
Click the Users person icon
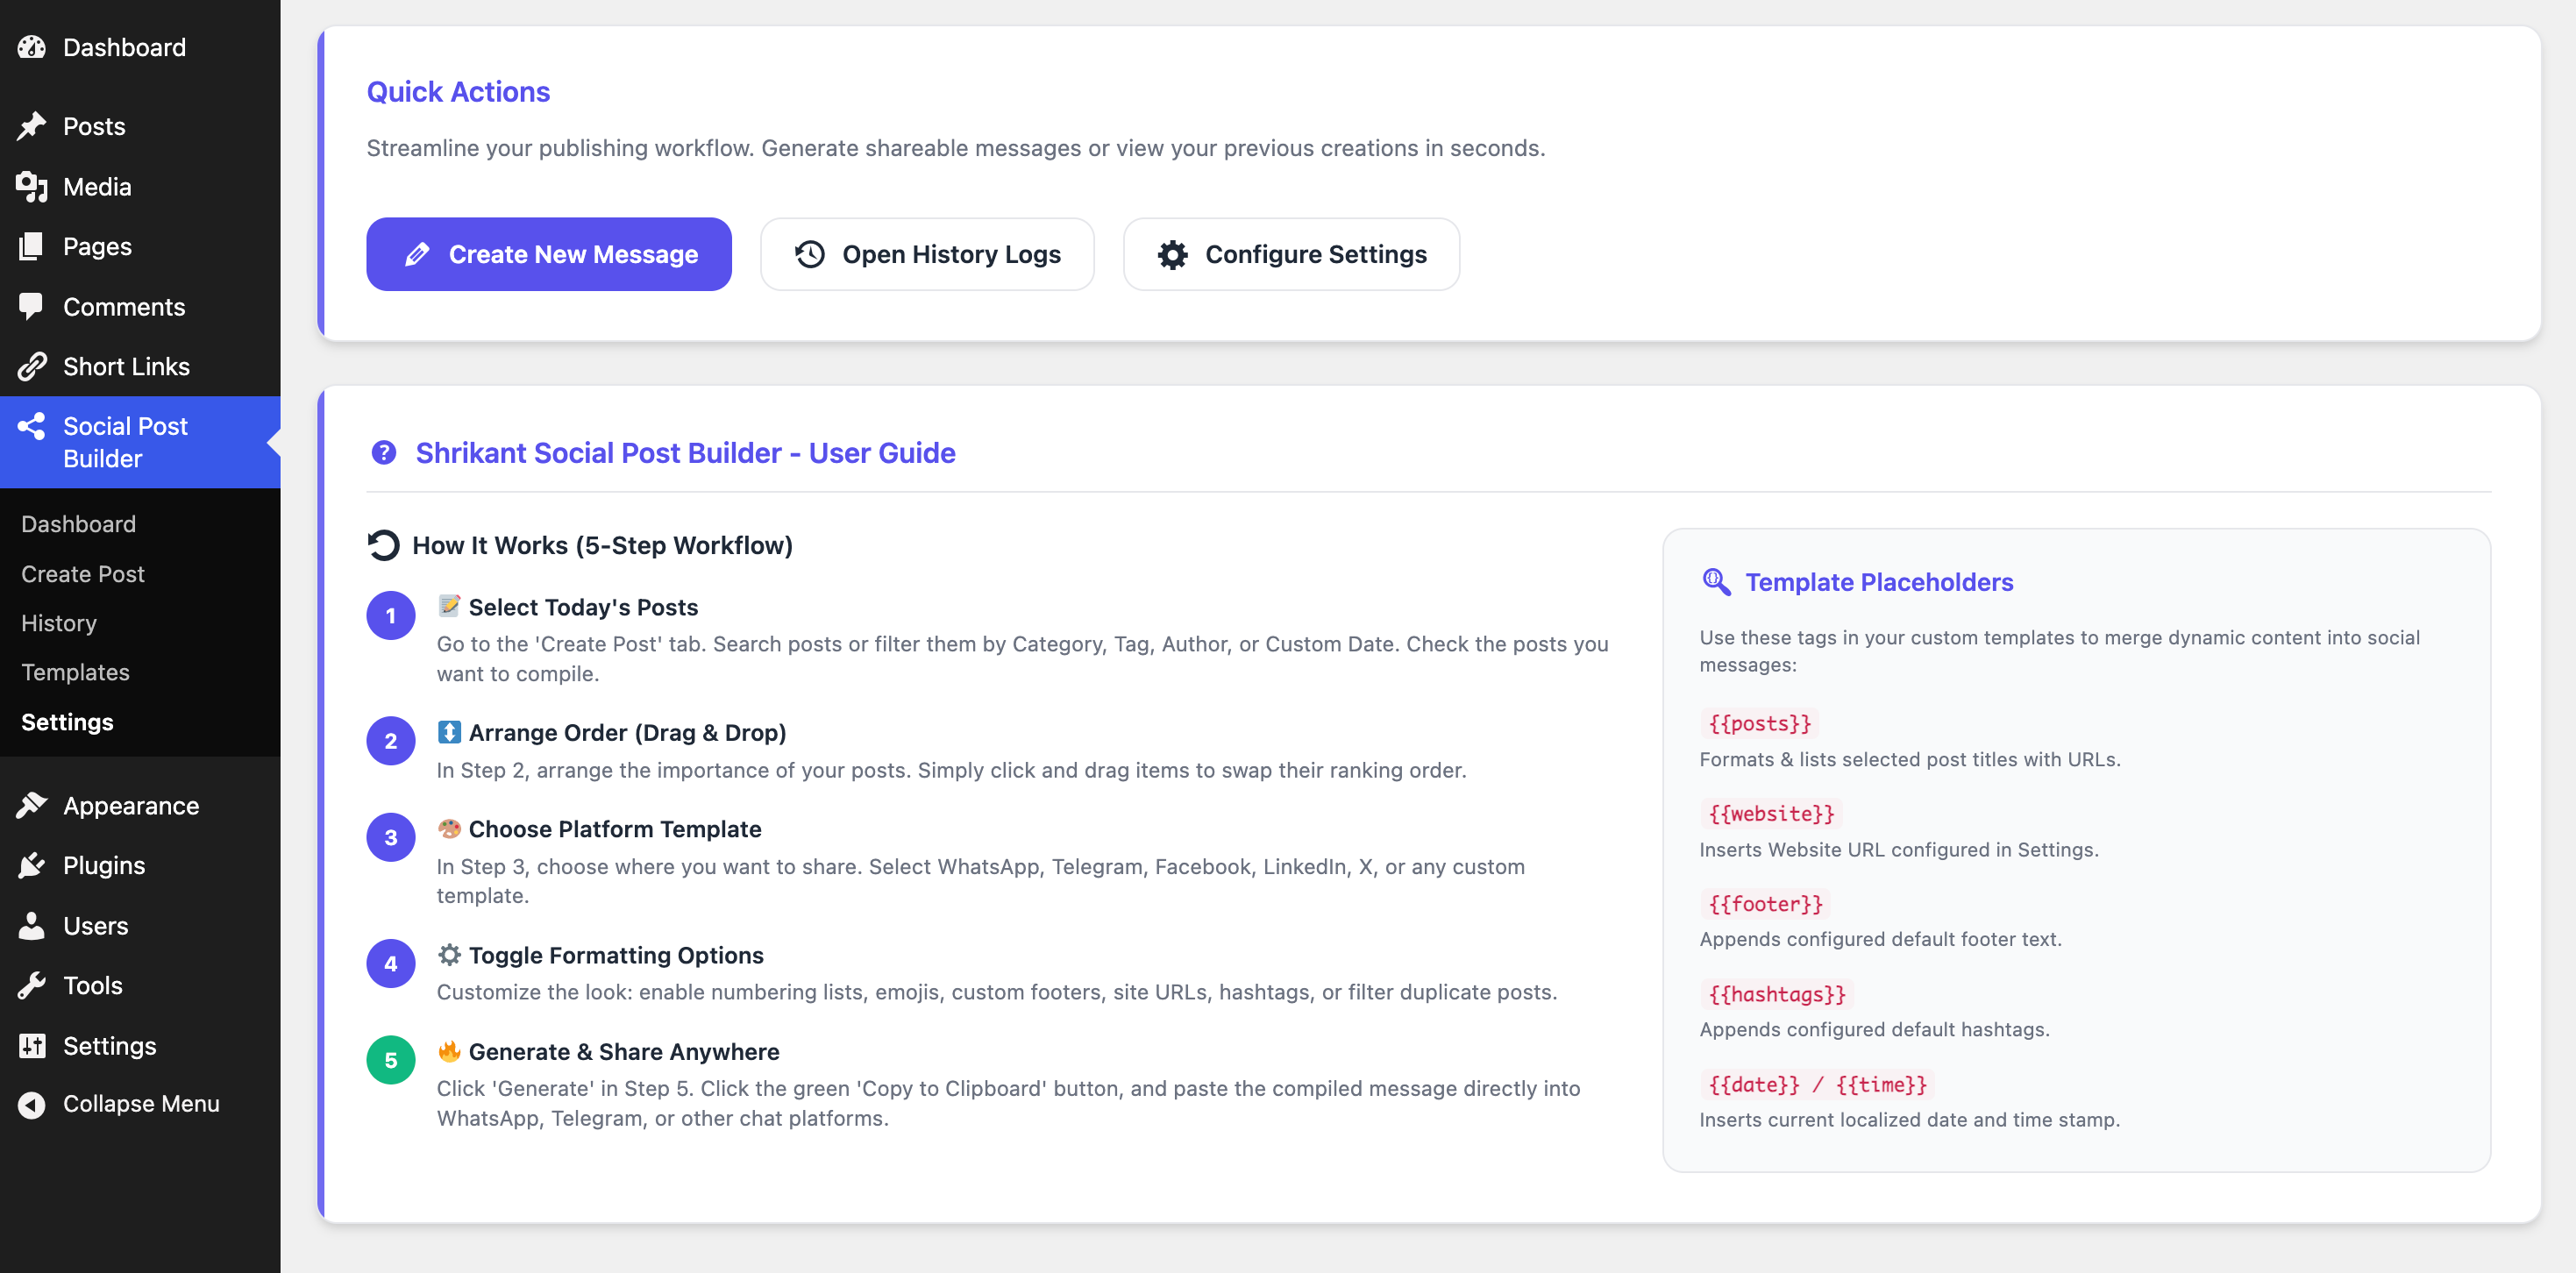32,925
